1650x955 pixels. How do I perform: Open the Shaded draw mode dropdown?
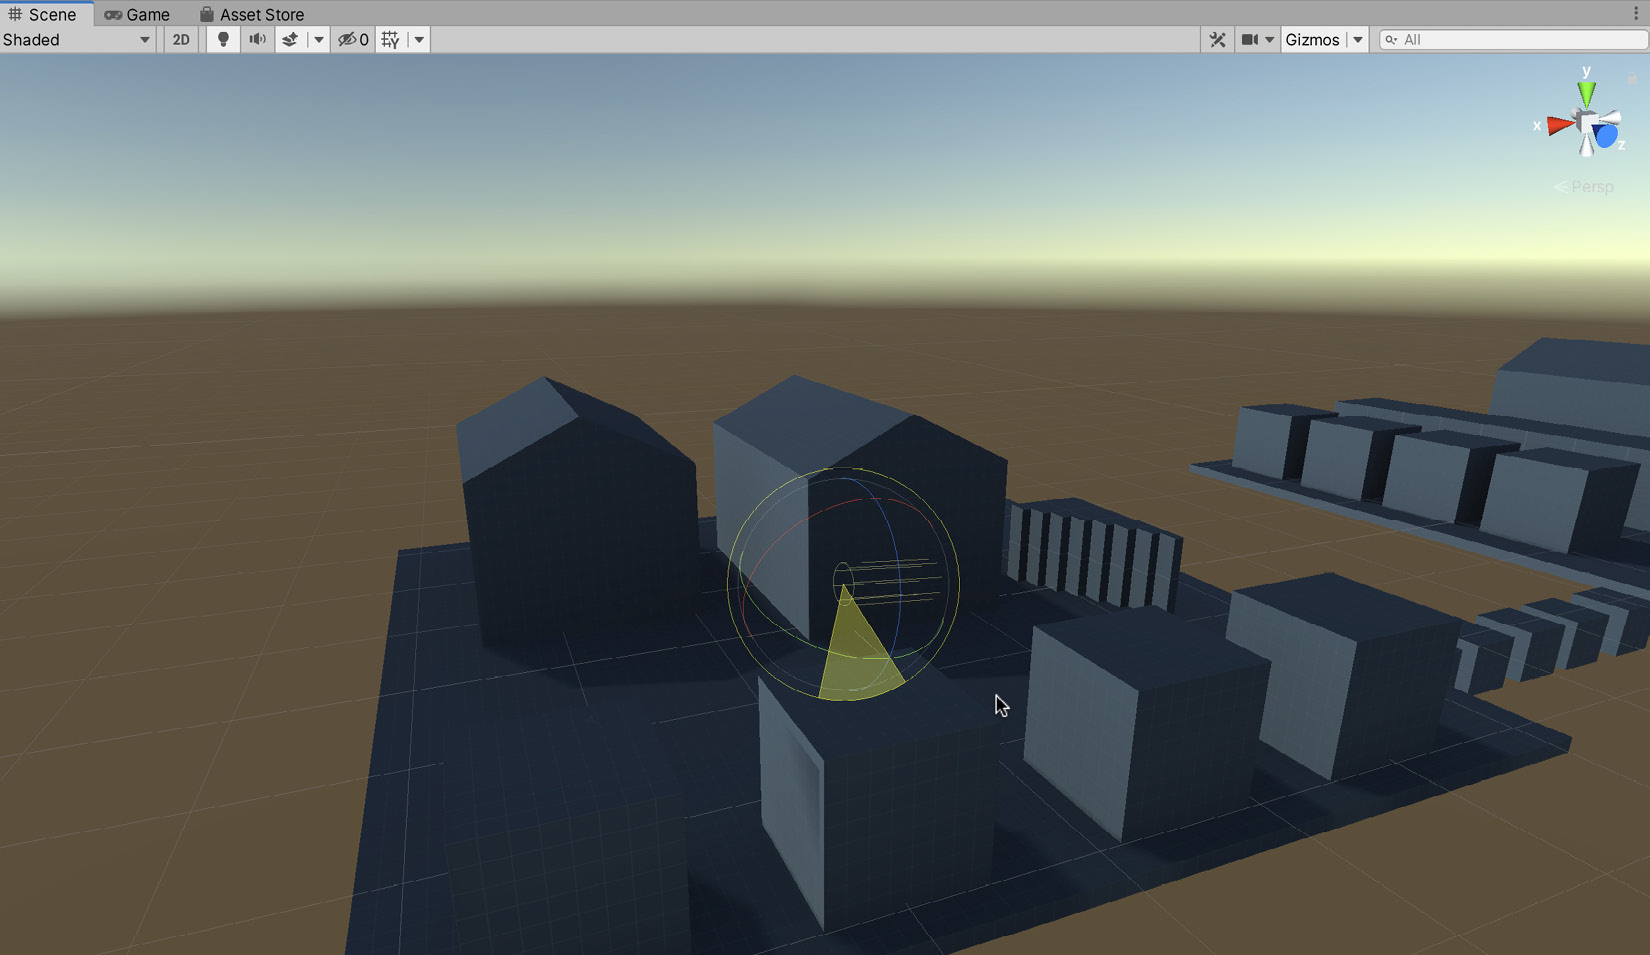coord(77,40)
